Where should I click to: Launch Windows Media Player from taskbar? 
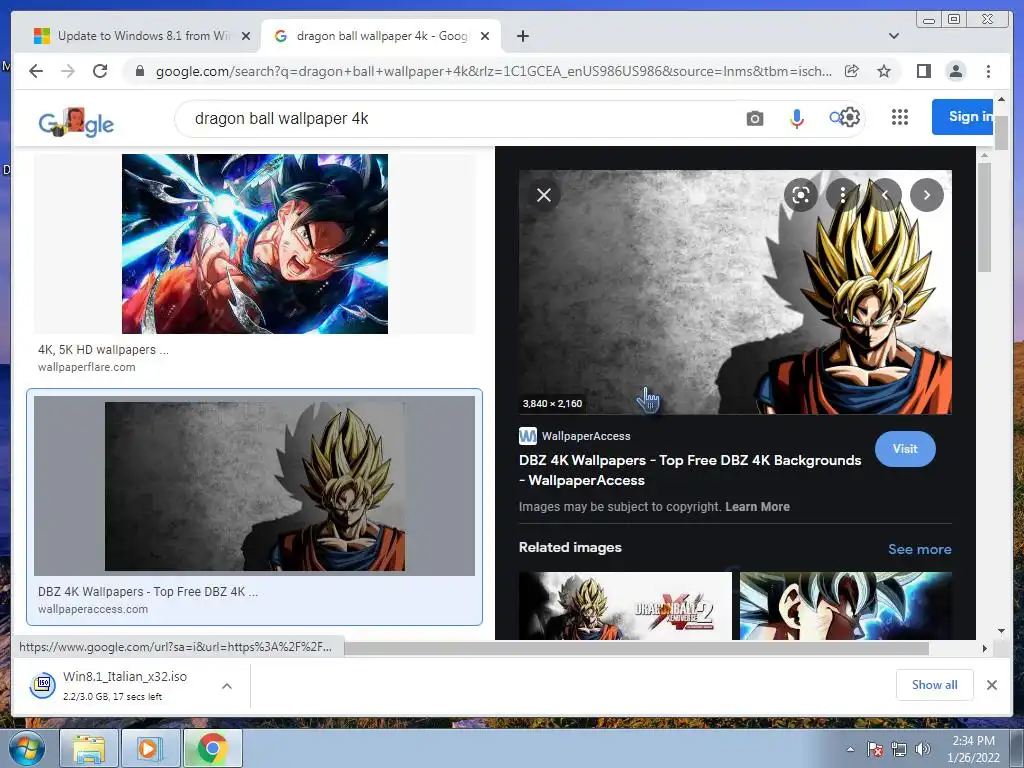pos(150,748)
